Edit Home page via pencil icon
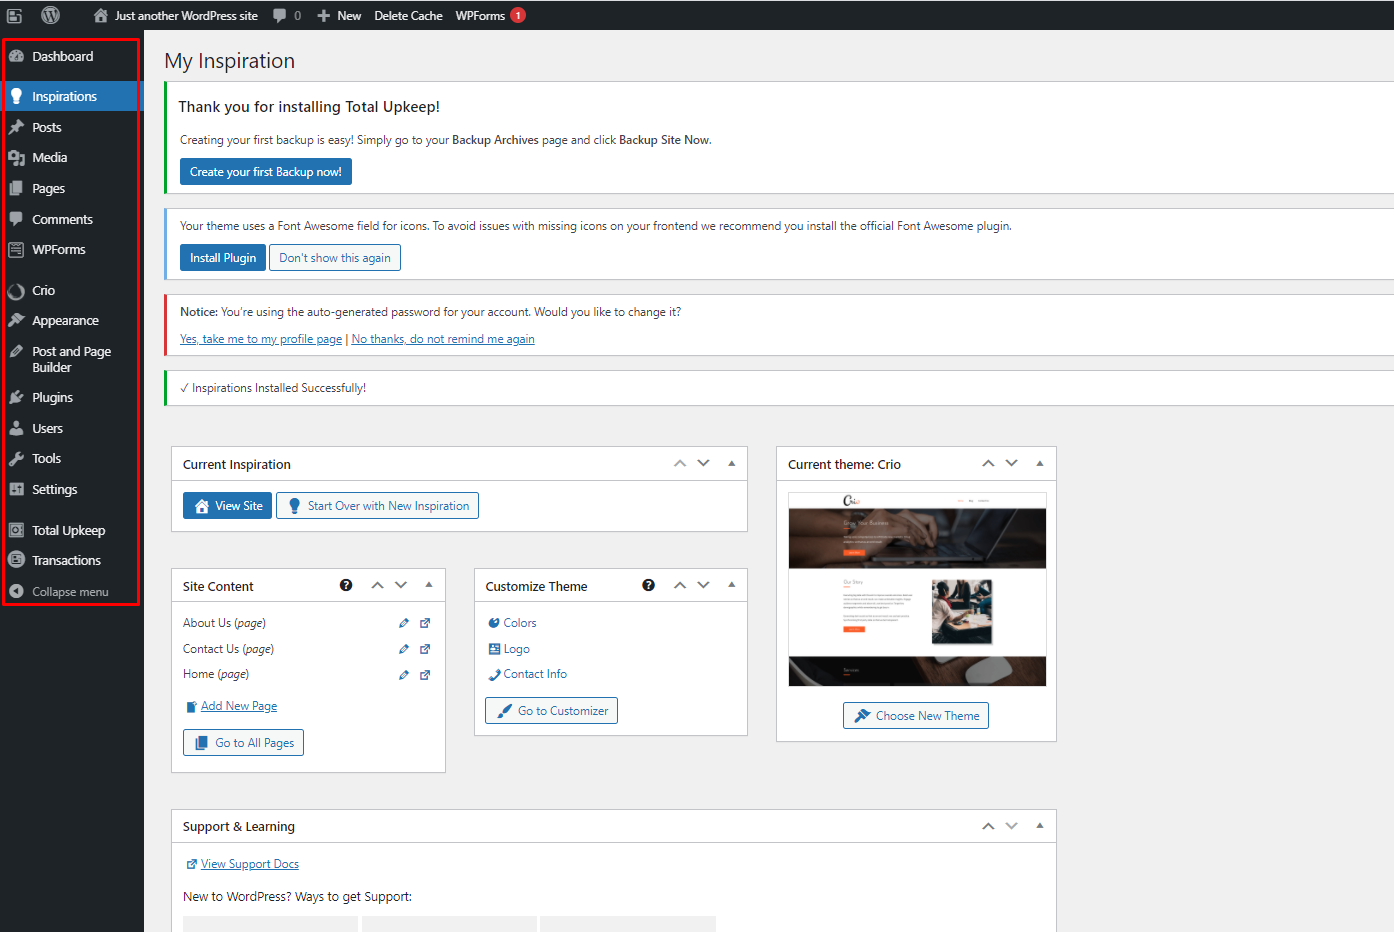 click(x=404, y=675)
